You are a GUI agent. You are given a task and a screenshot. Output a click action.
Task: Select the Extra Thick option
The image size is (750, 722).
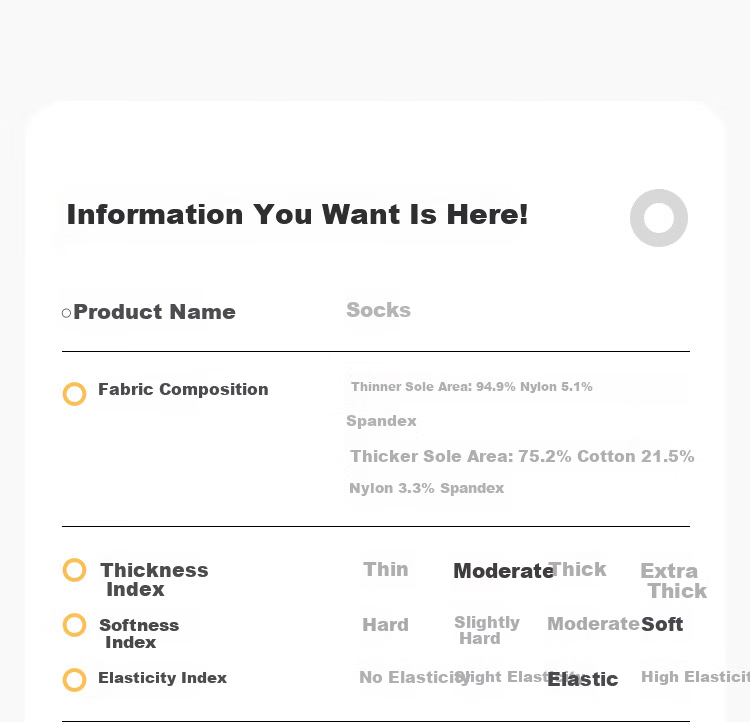point(673,581)
